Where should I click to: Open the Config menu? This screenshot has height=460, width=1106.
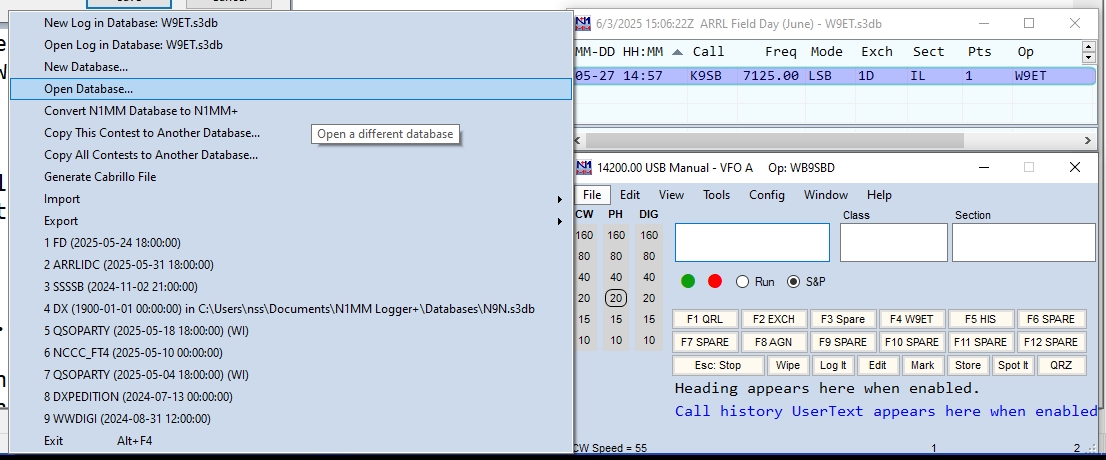click(767, 195)
